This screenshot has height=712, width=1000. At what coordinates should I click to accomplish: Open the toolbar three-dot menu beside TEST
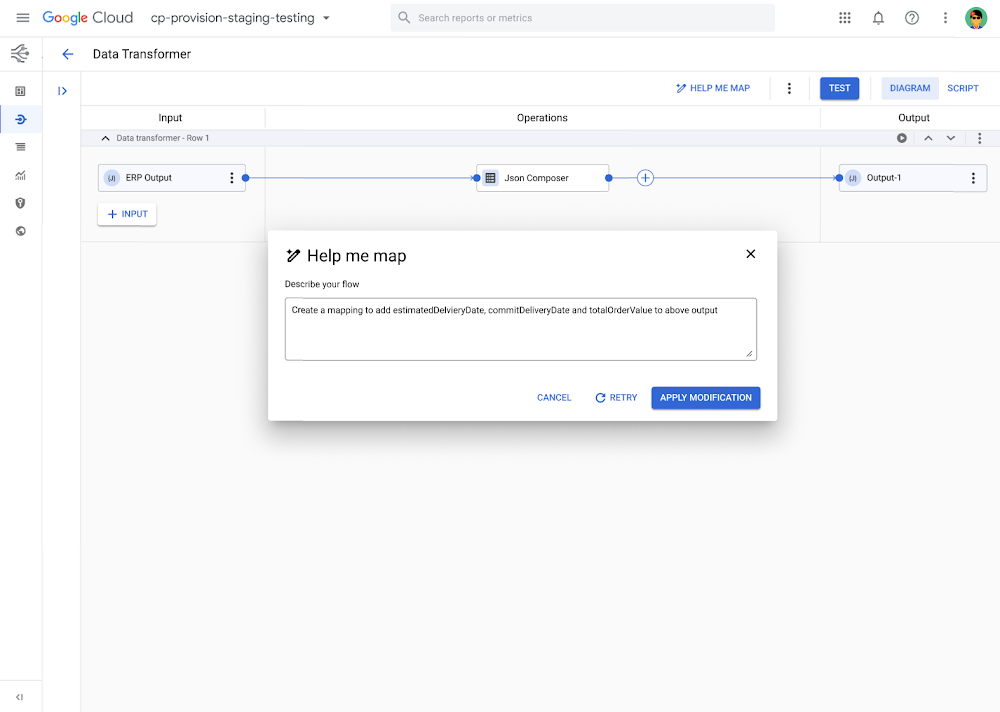point(789,88)
